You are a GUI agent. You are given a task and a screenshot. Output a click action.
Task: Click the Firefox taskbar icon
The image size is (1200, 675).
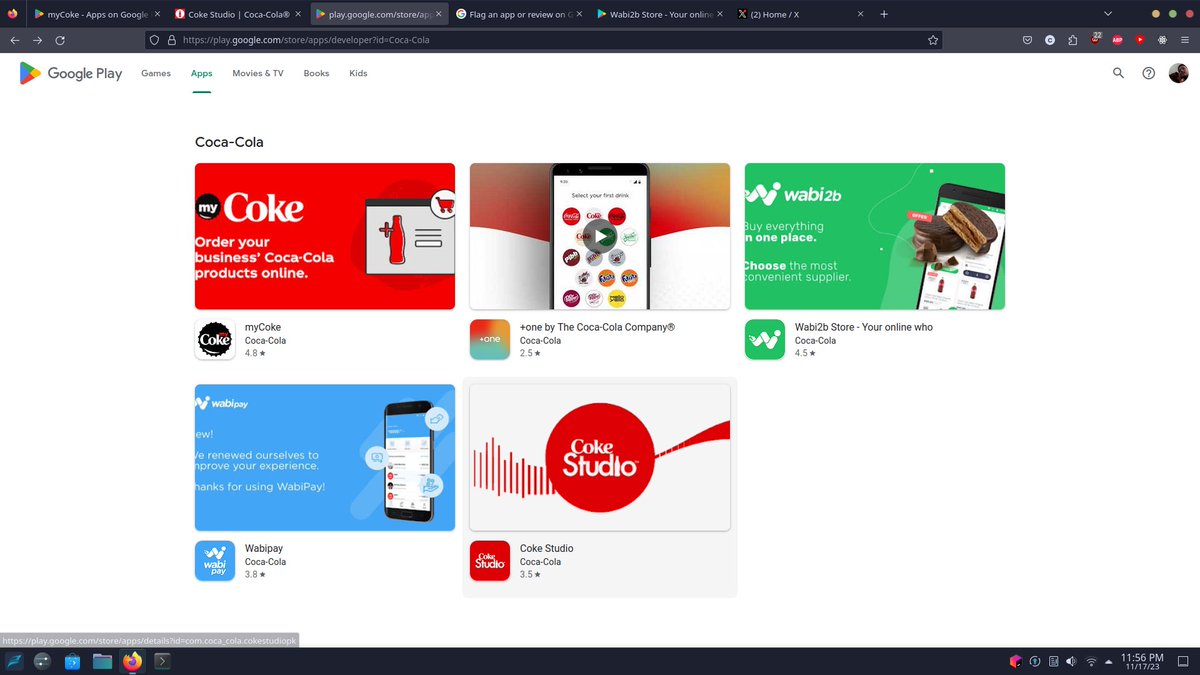click(132, 661)
